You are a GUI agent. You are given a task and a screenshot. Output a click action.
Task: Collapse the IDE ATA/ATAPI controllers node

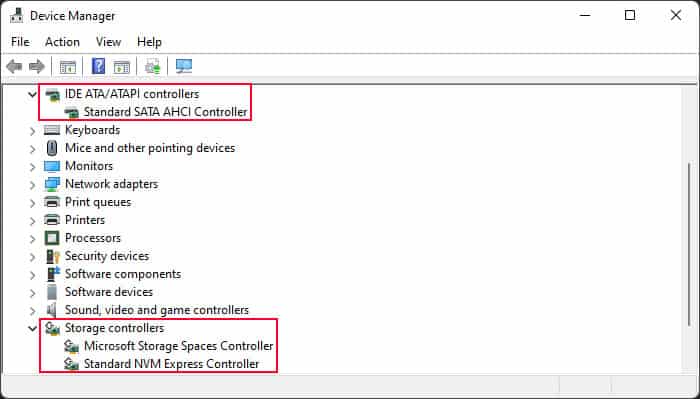point(32,95)
